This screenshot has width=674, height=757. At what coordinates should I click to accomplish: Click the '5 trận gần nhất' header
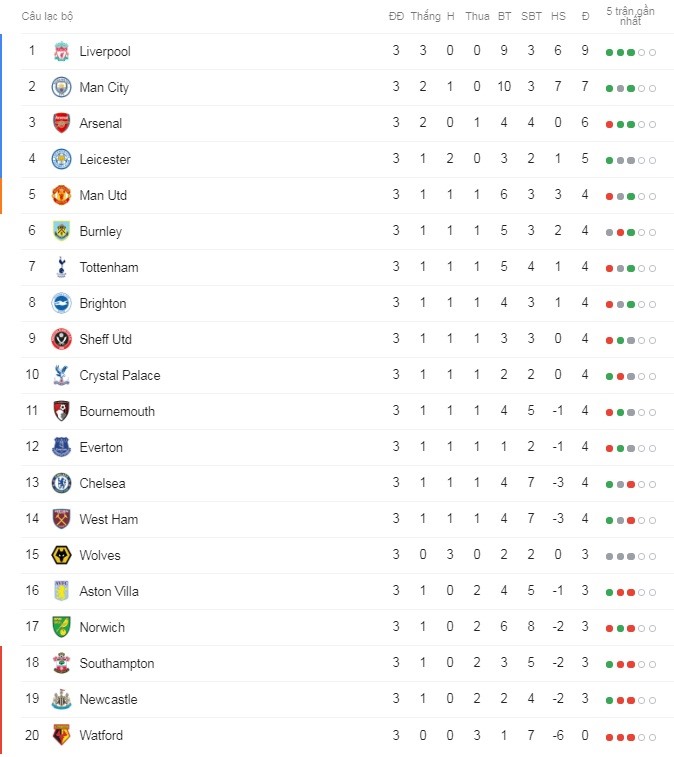[x=630, y=16]
